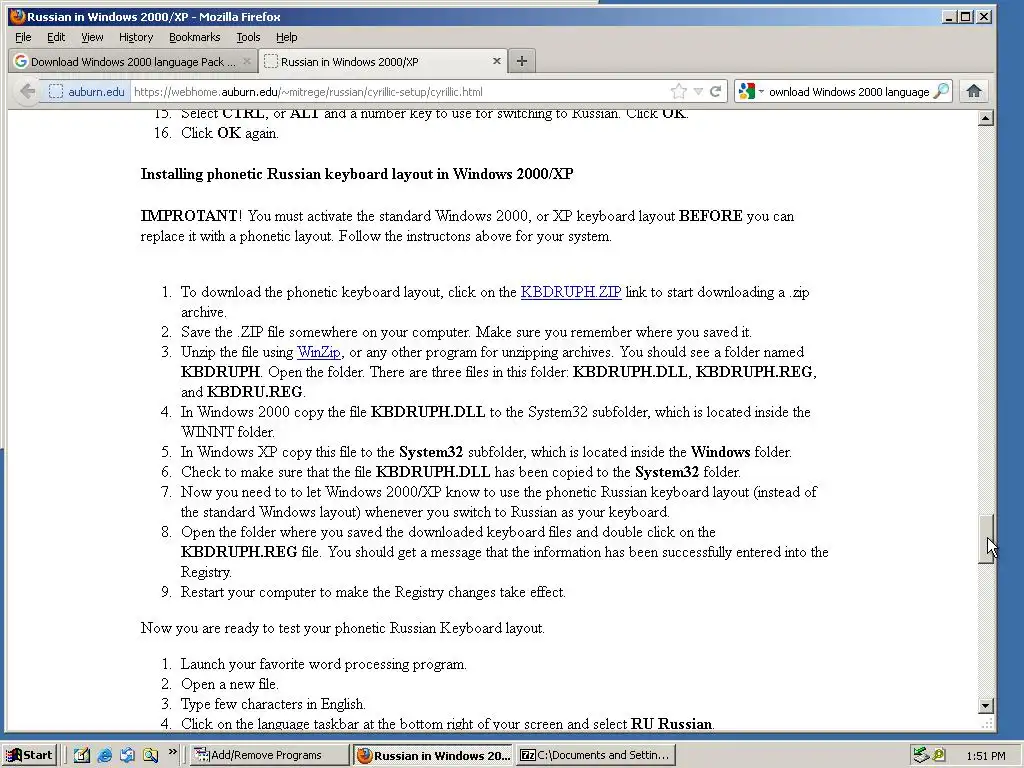Switch to Add/Remove Programs taskbar window

[270, 755]
